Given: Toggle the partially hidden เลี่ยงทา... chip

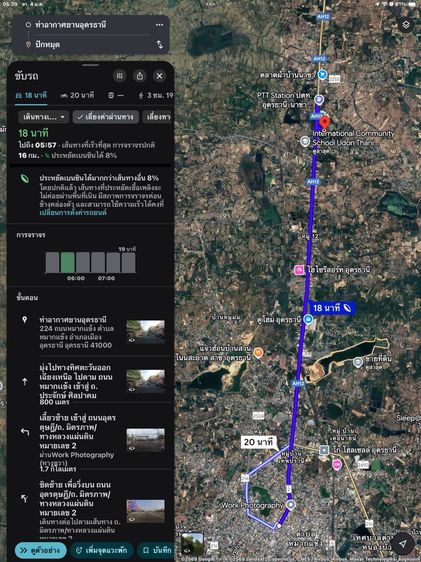Looking at the screenshot, I should click(x=158, y=117).
